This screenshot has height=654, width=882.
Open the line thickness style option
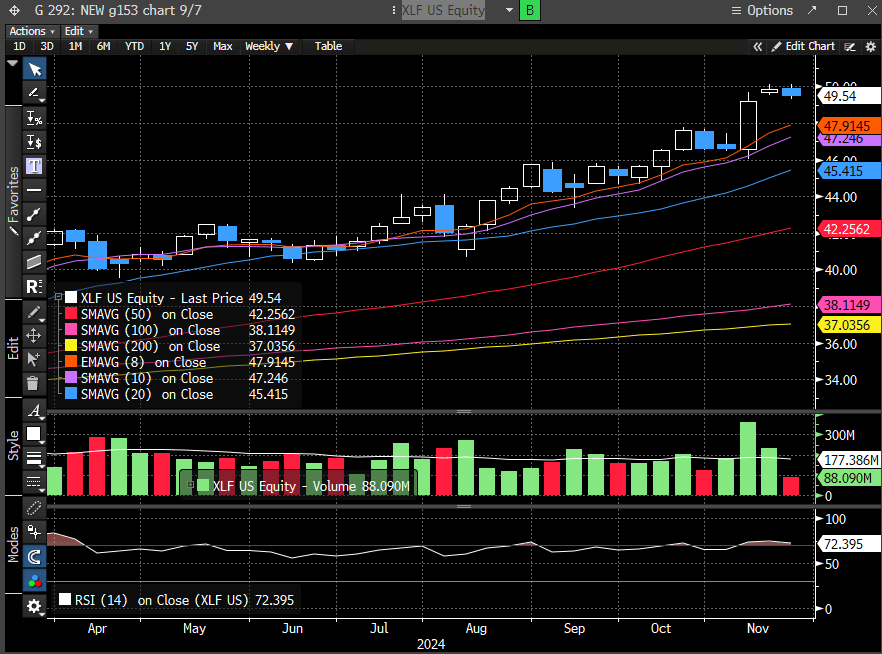[34, 458]
